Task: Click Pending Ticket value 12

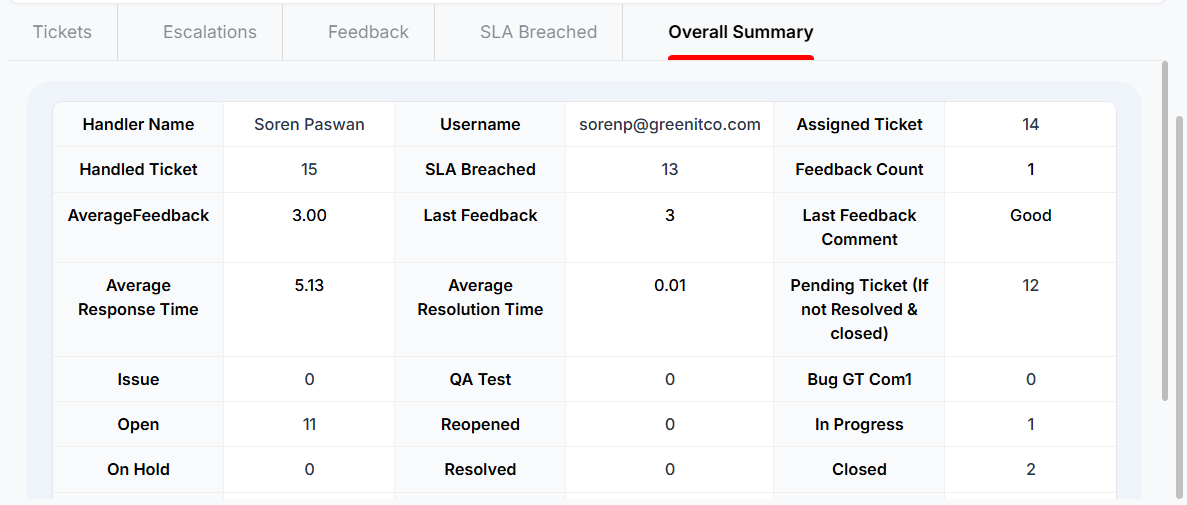Action: (x=1030, y=285)
